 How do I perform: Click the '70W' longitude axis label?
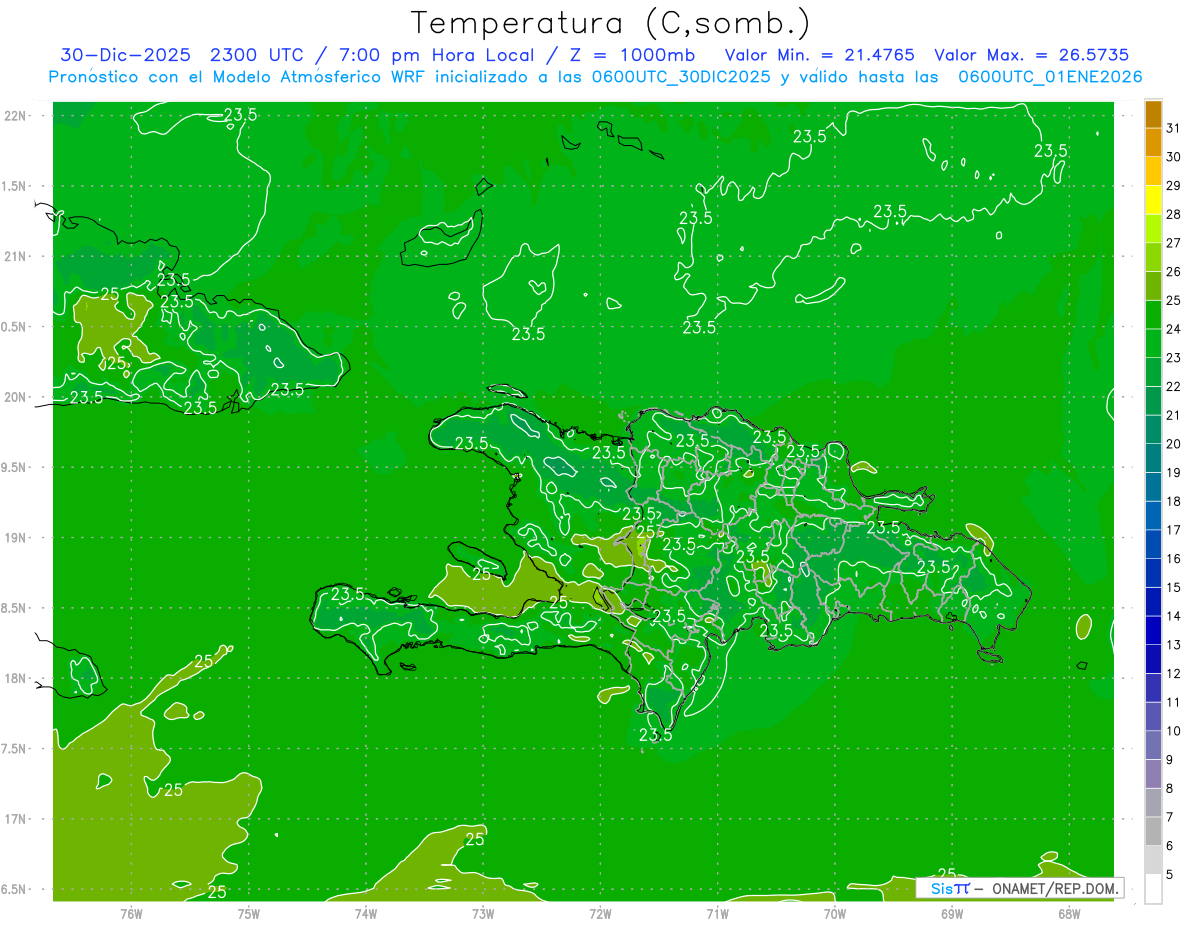tap(835, 914)
